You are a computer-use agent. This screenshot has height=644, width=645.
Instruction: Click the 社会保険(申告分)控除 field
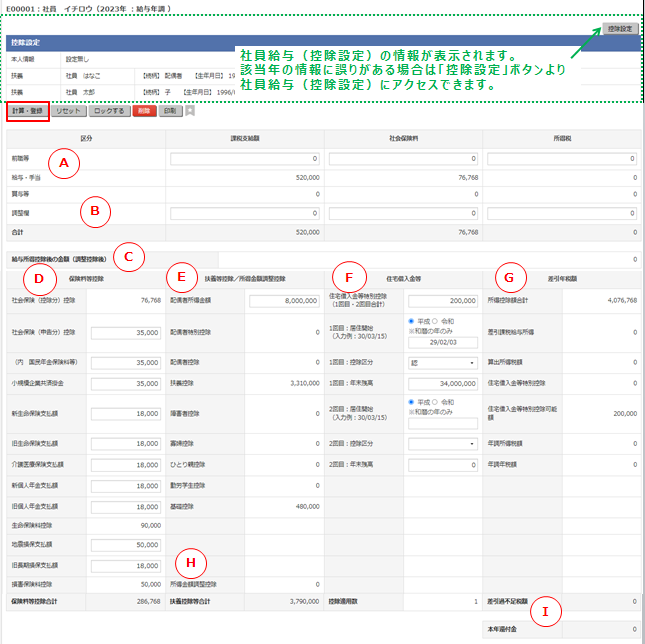tap(126, 333)
